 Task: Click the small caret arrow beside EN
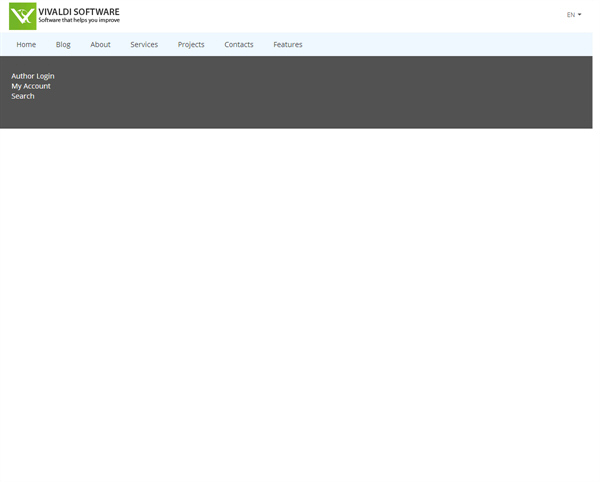(x=579, y=15)
